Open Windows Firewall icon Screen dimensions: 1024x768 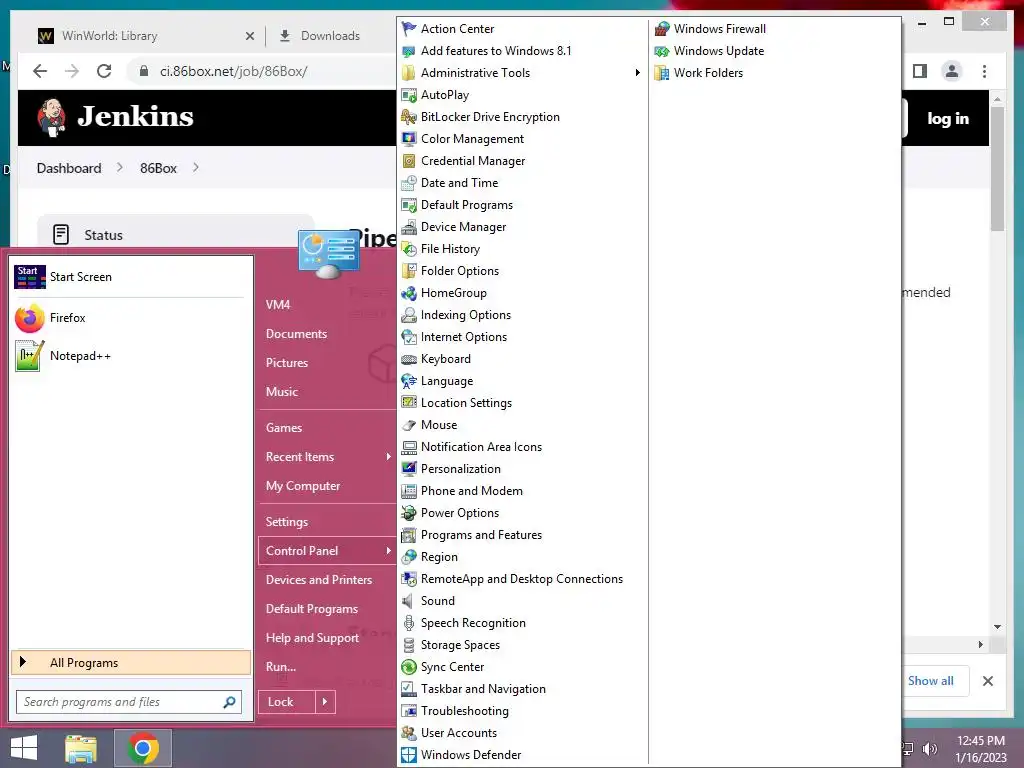coord(662,29)
